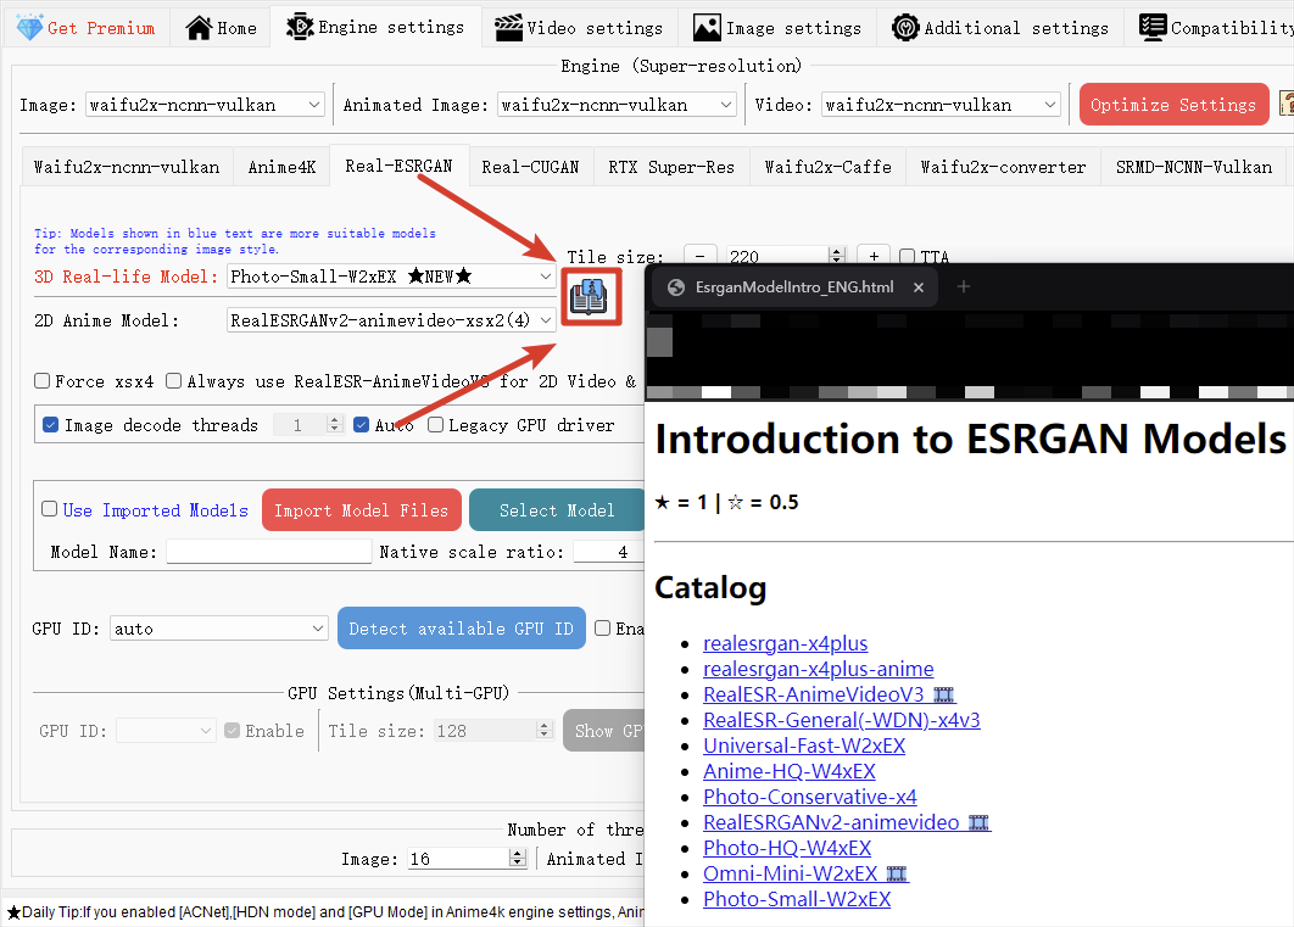
Task: Click the Get Premium diamond tab
Action: point(87,28)
